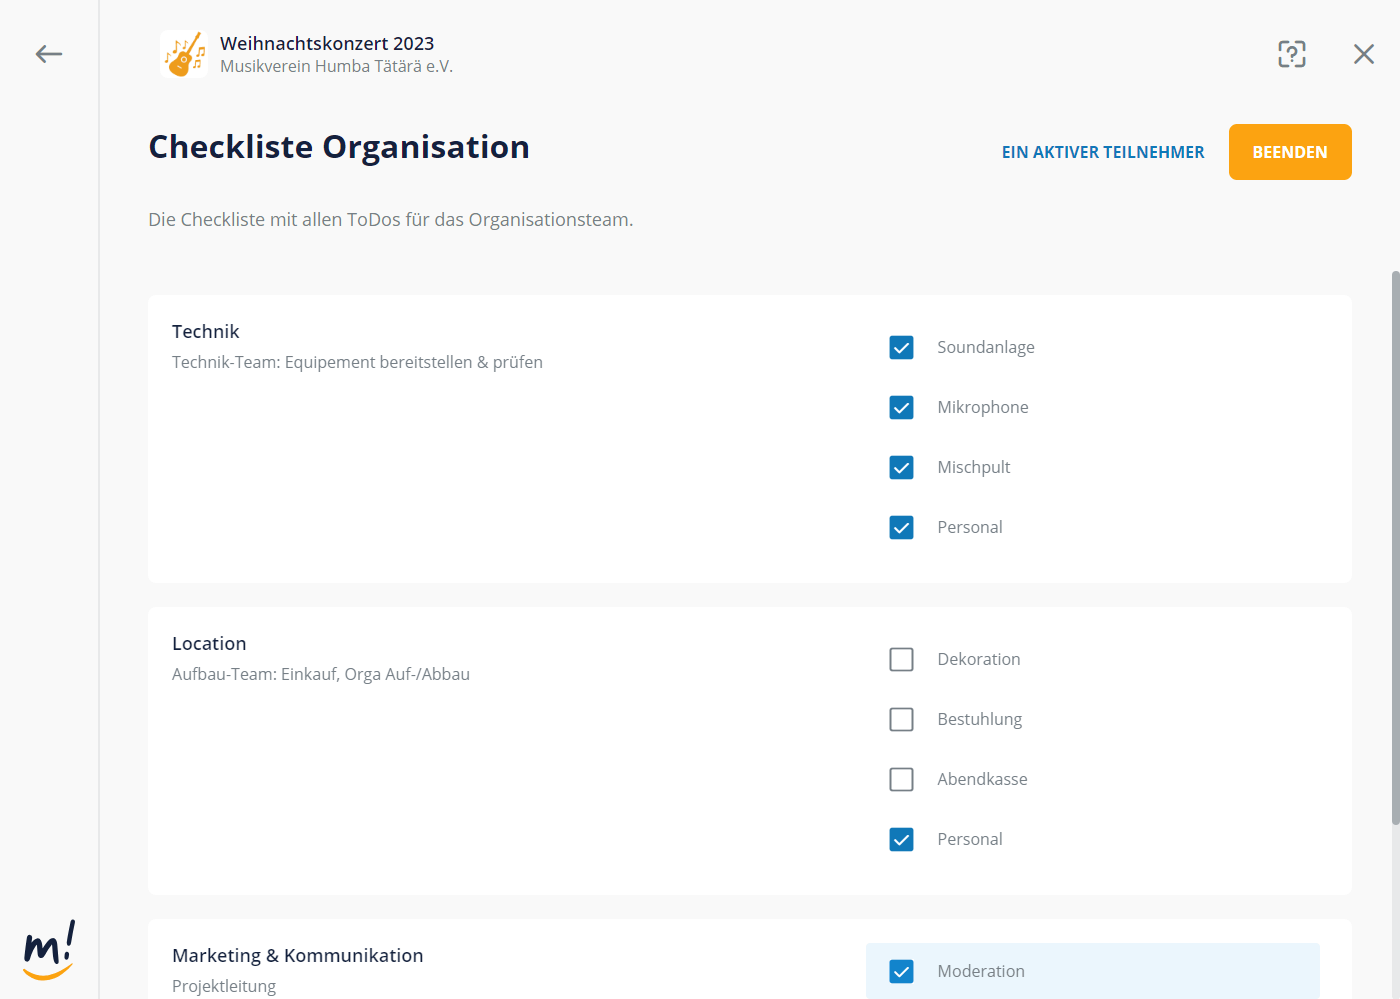Click the Soundanlage label
The image size is (1400, 999).
coord(986,347)
